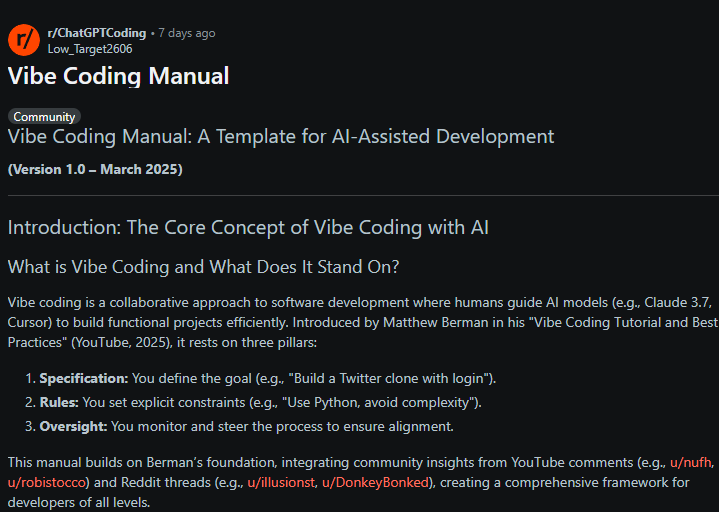Open the r/ChatGPTCoding subreddit avatar icon

pos(24,40)
